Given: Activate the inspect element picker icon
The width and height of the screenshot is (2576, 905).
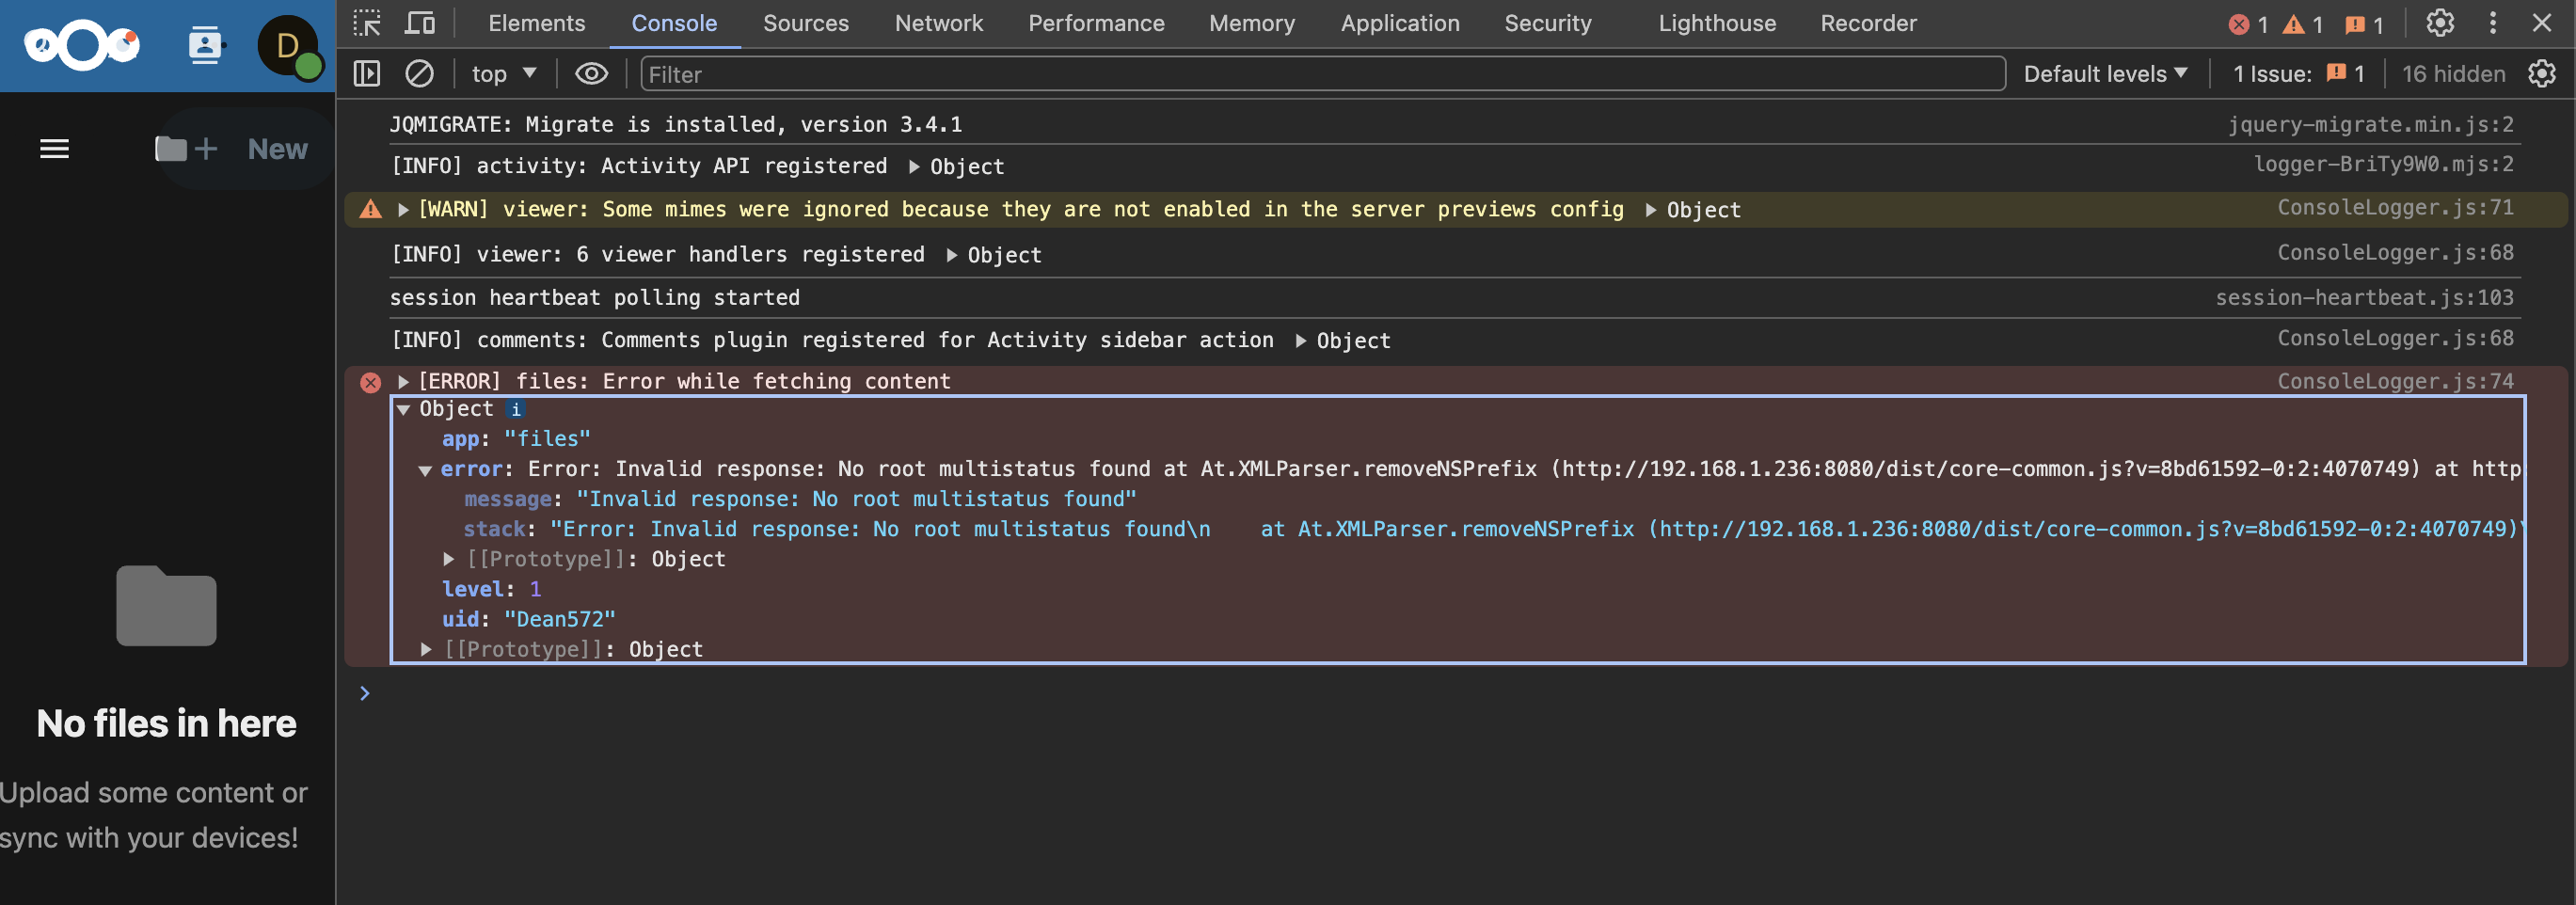Looking at the screenshot, I should click(367, 23).
